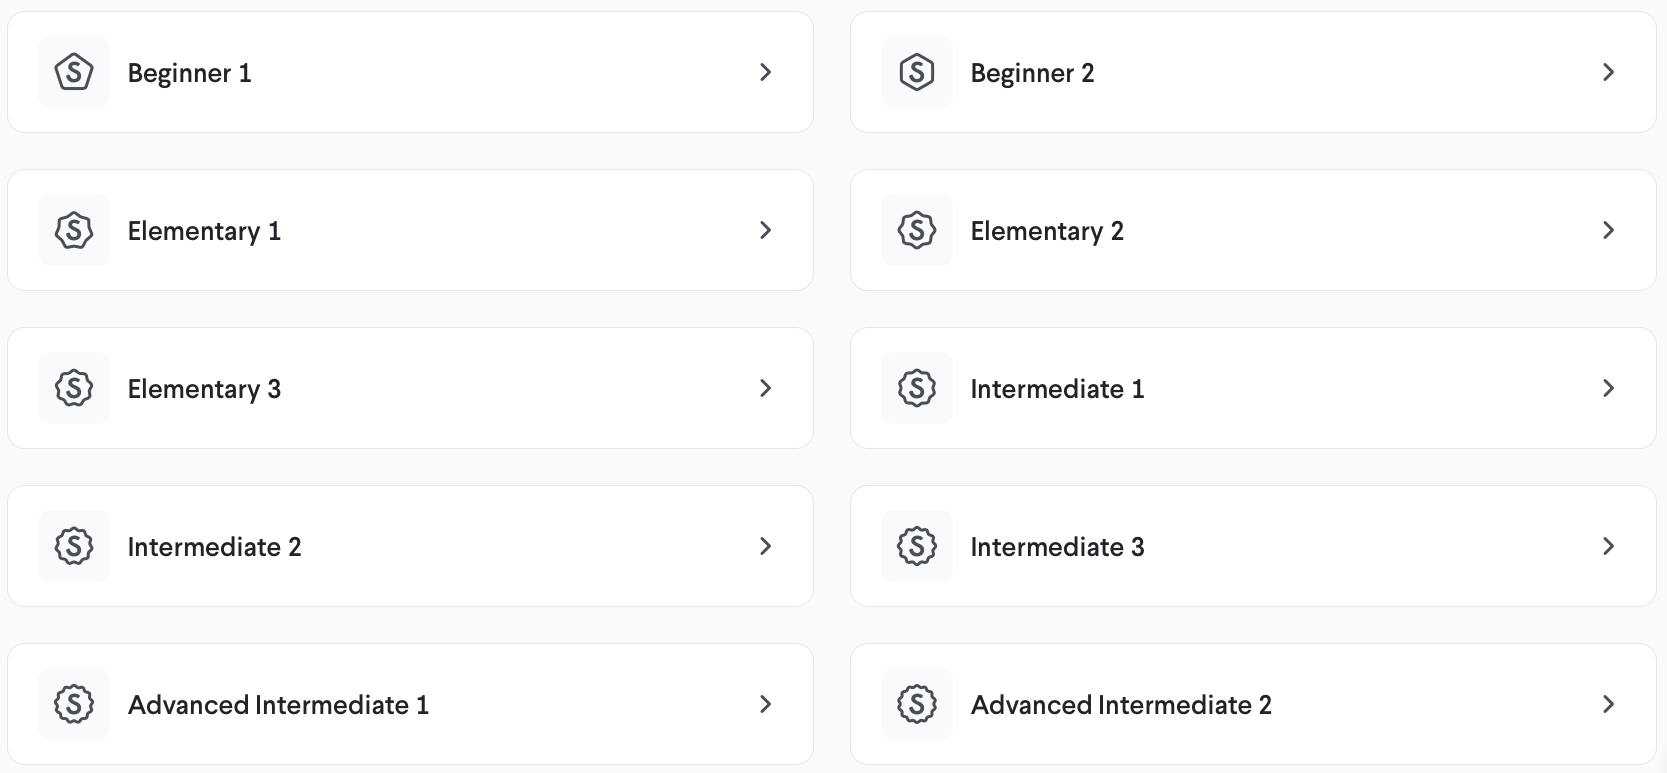Viewport: 1667px width, 773px height.
Task: Select the Elementary 3 level label
Action: pyautogui.click(x=204, y=389)
